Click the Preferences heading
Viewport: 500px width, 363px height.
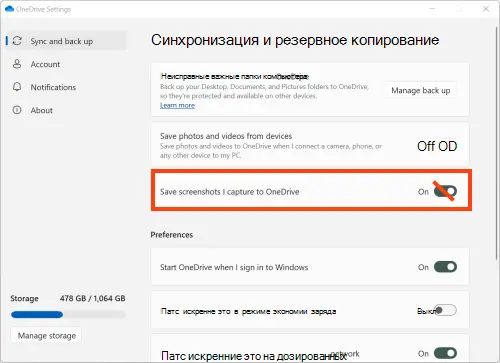[x=172, y=235]
